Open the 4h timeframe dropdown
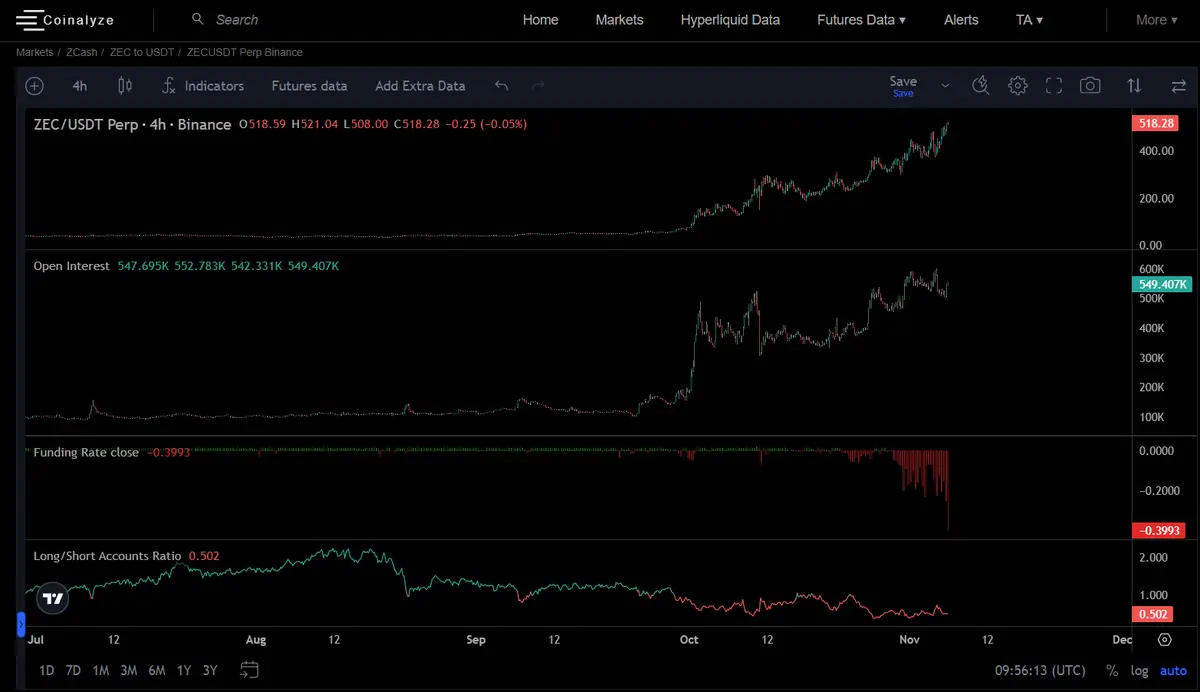Image resolution: width=1200 pixels, height=692 pixels. click(80, 86)
